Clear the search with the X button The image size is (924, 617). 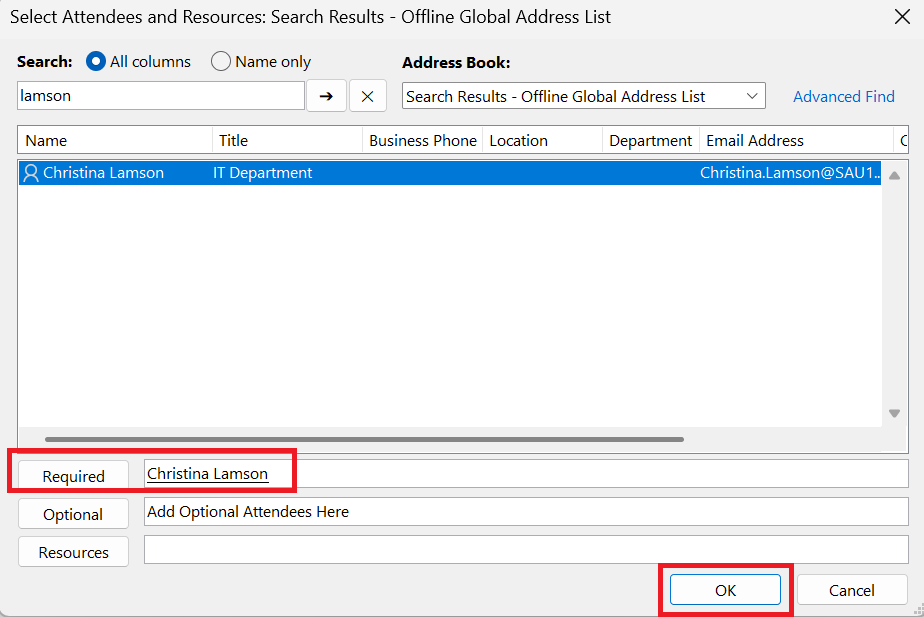tap(367, 96)
